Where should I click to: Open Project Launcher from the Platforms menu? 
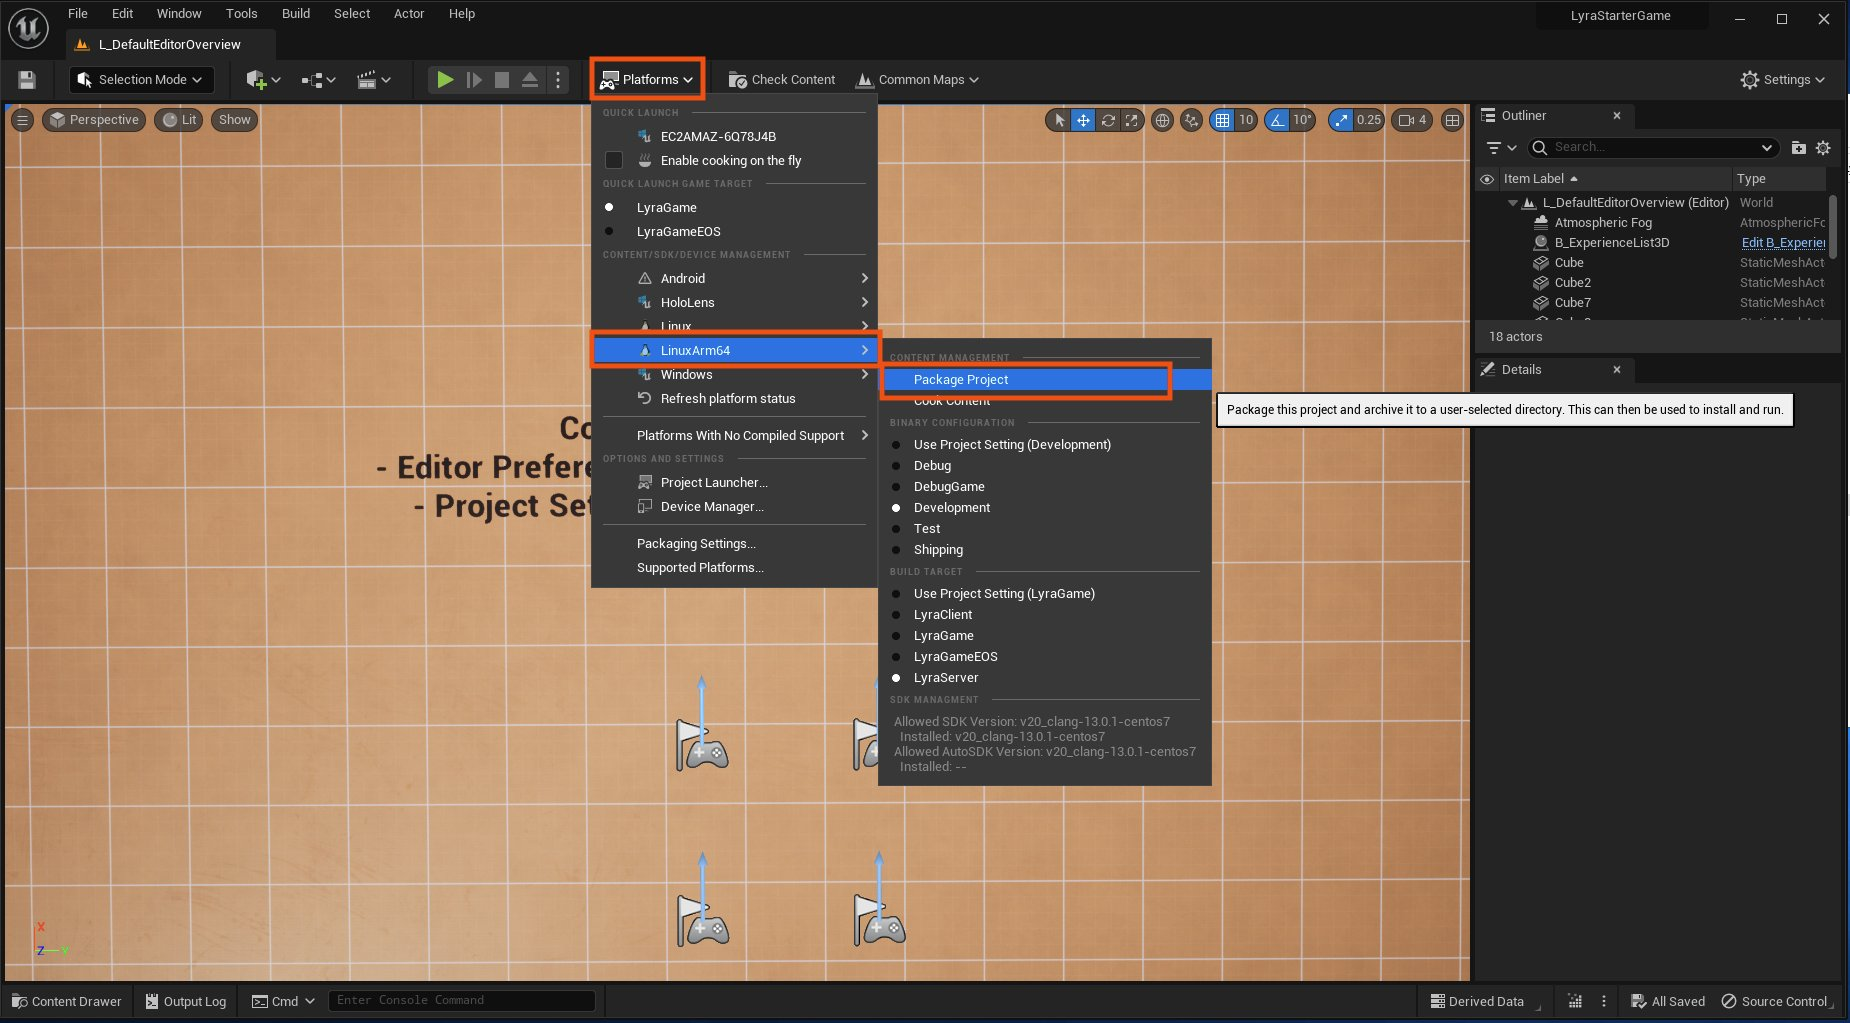pyautogui.click(x=733, y=482)
